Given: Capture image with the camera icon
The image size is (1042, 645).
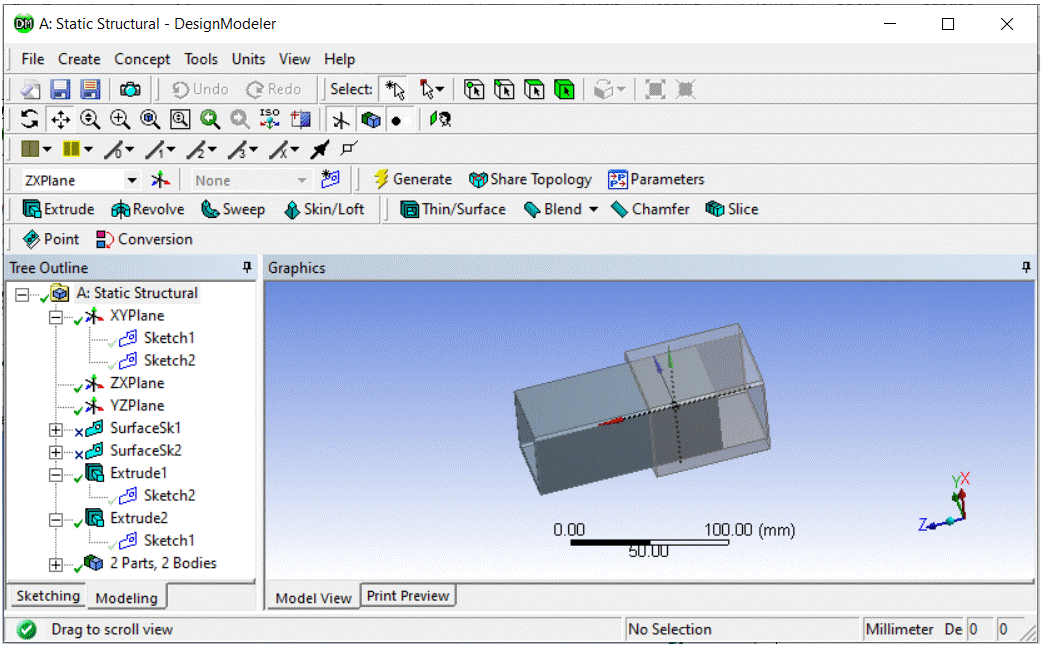Looking at the screenshot, I should (x=130, y=89).
